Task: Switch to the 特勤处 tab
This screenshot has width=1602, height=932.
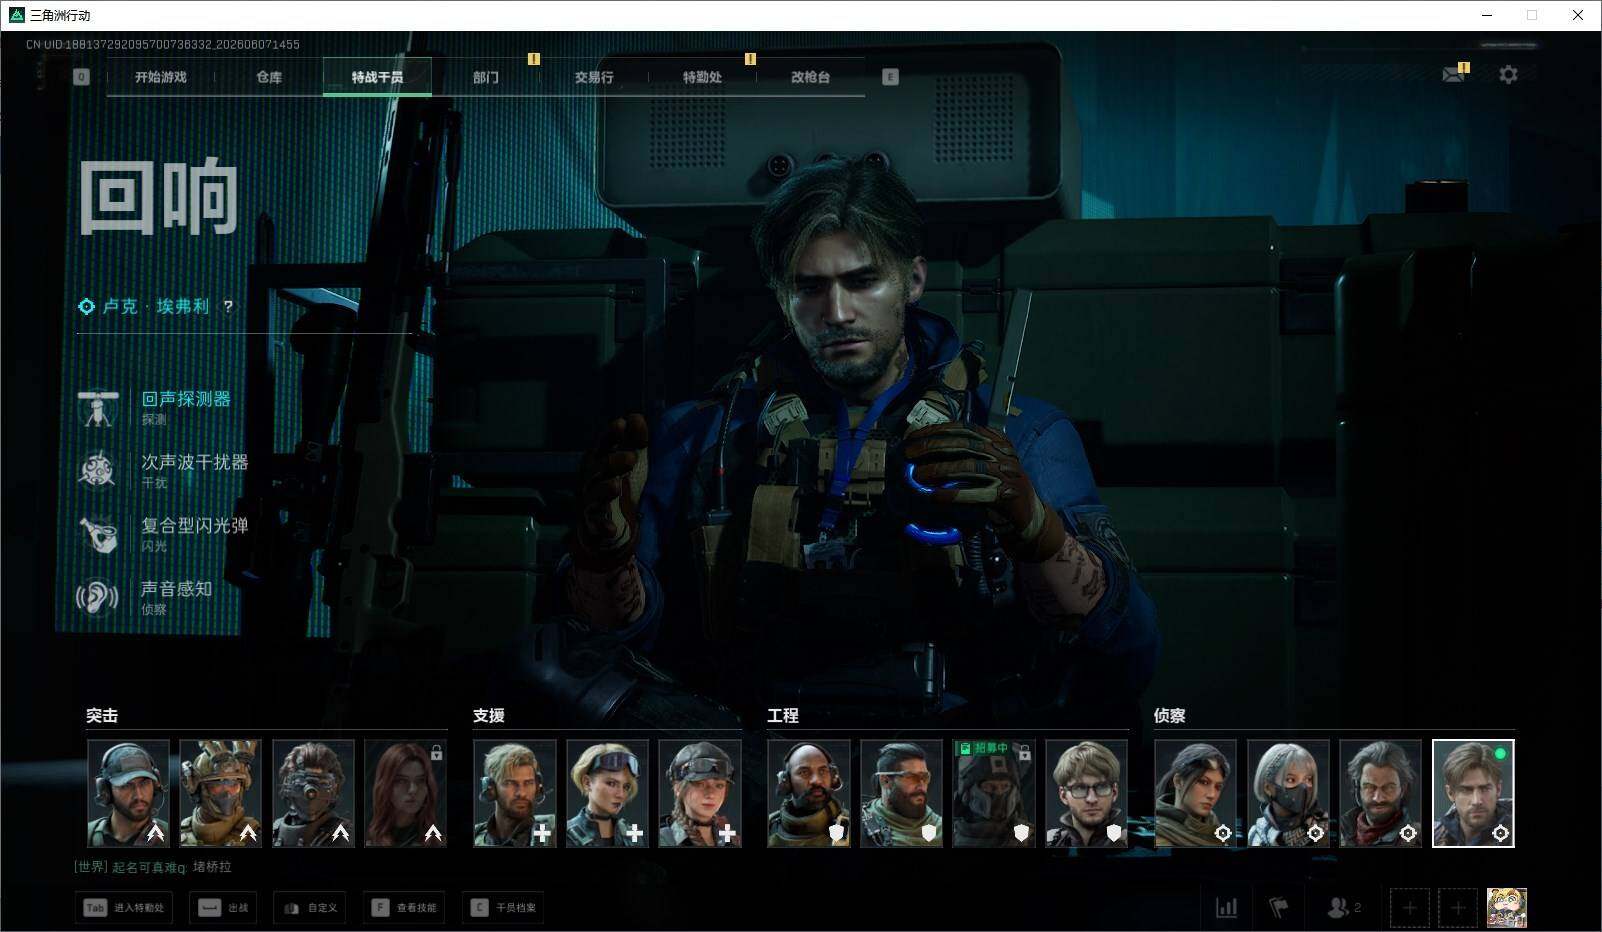Action: [x=702, y=77]
